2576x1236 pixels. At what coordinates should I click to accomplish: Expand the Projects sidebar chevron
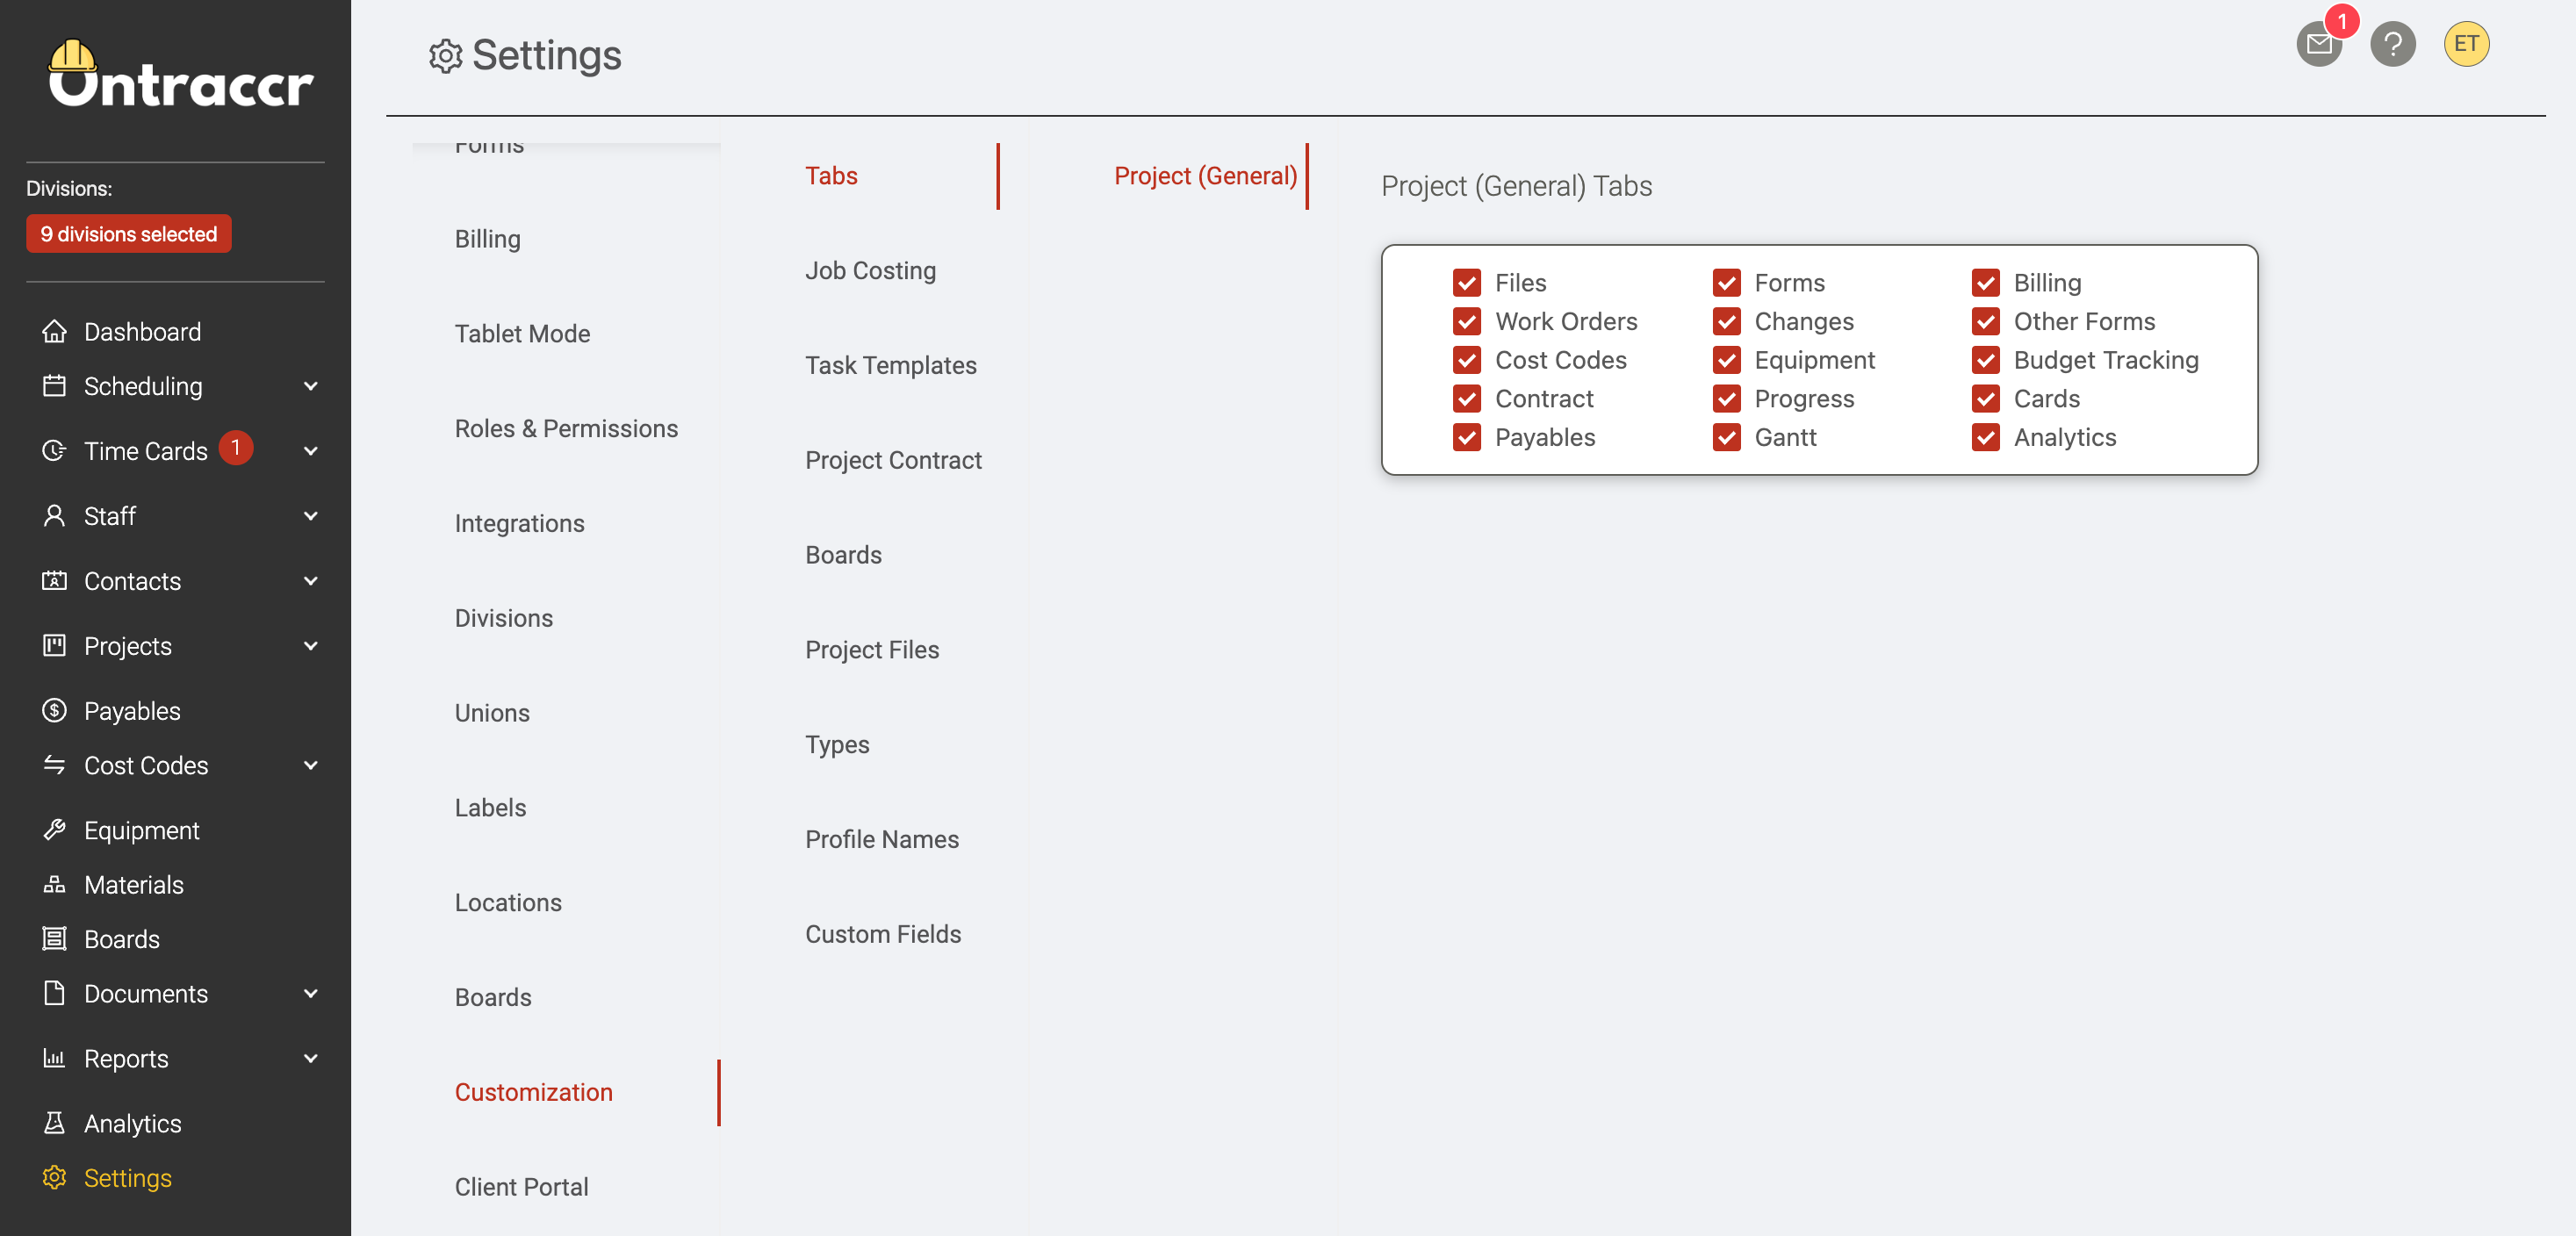[311, 645]
